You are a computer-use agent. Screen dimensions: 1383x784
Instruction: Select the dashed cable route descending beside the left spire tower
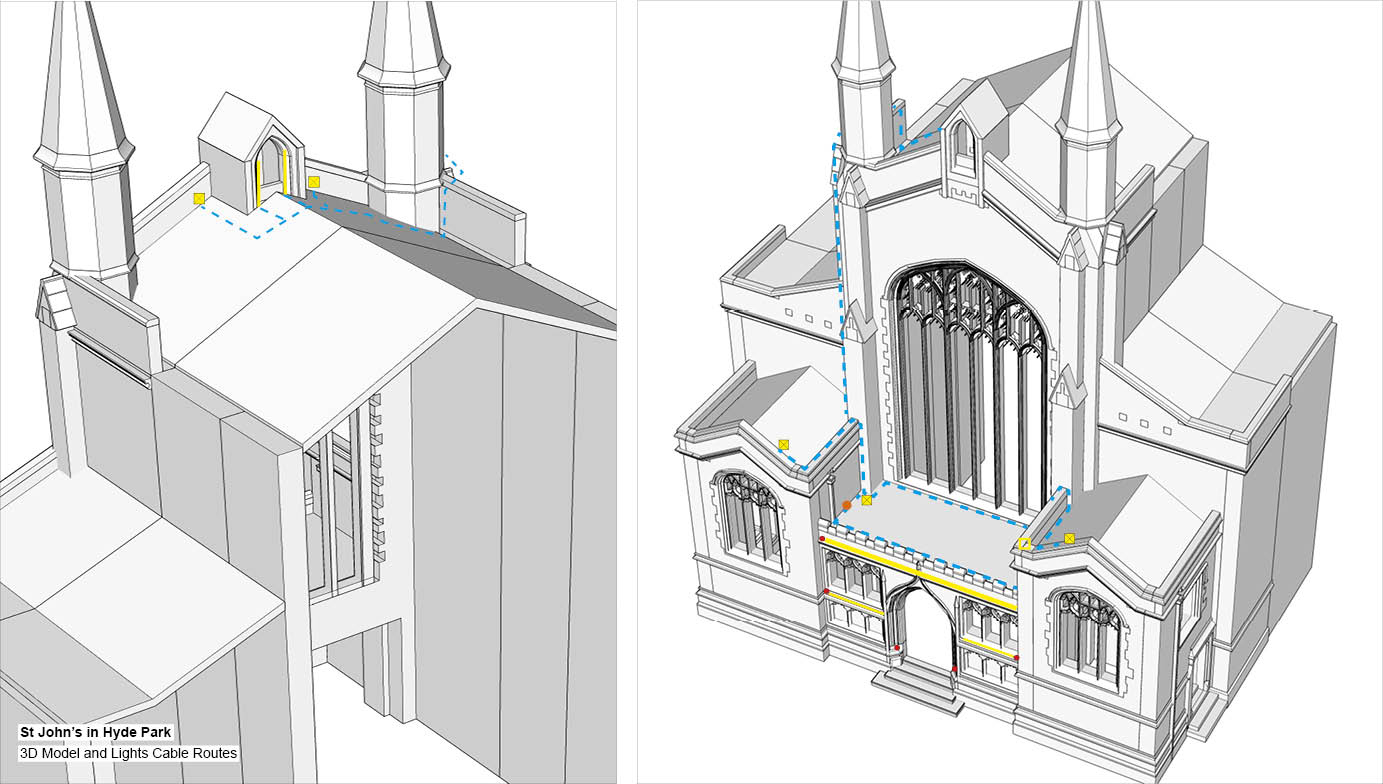pyautogui.click(x=838, y=280)
